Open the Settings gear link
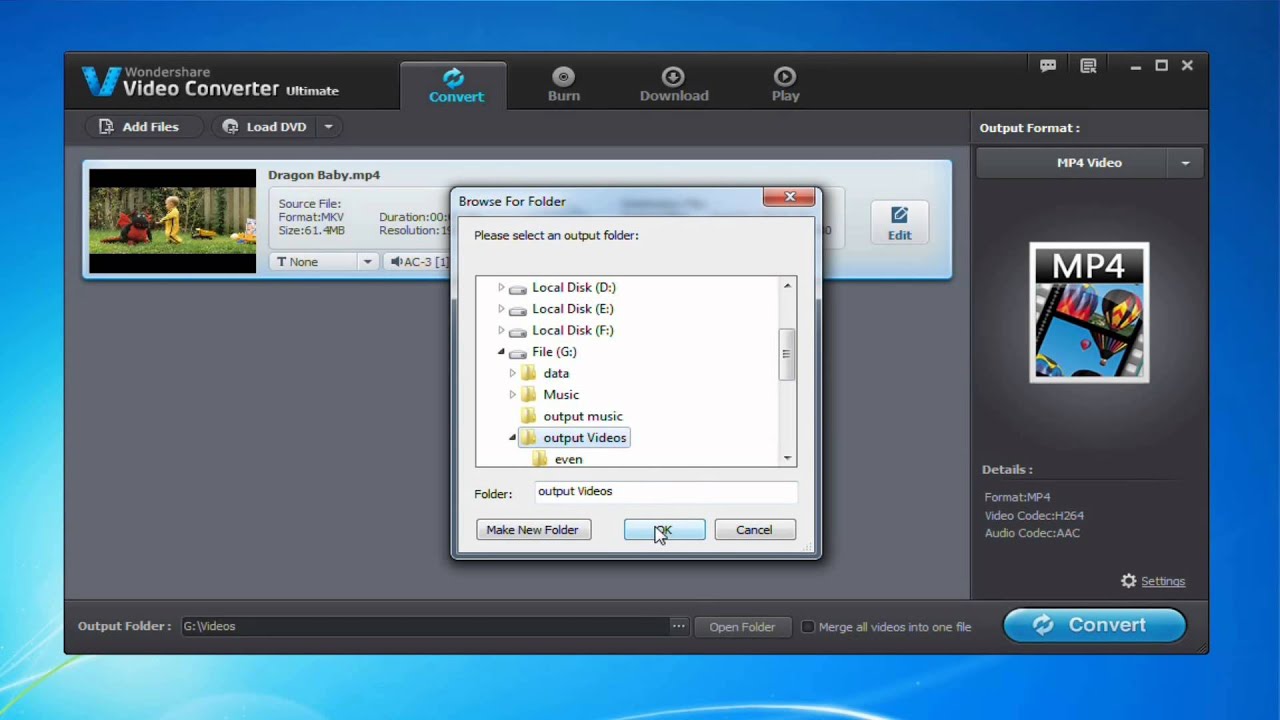The width and height of the screenshot is (1280, 720). tap(1153, 581)
